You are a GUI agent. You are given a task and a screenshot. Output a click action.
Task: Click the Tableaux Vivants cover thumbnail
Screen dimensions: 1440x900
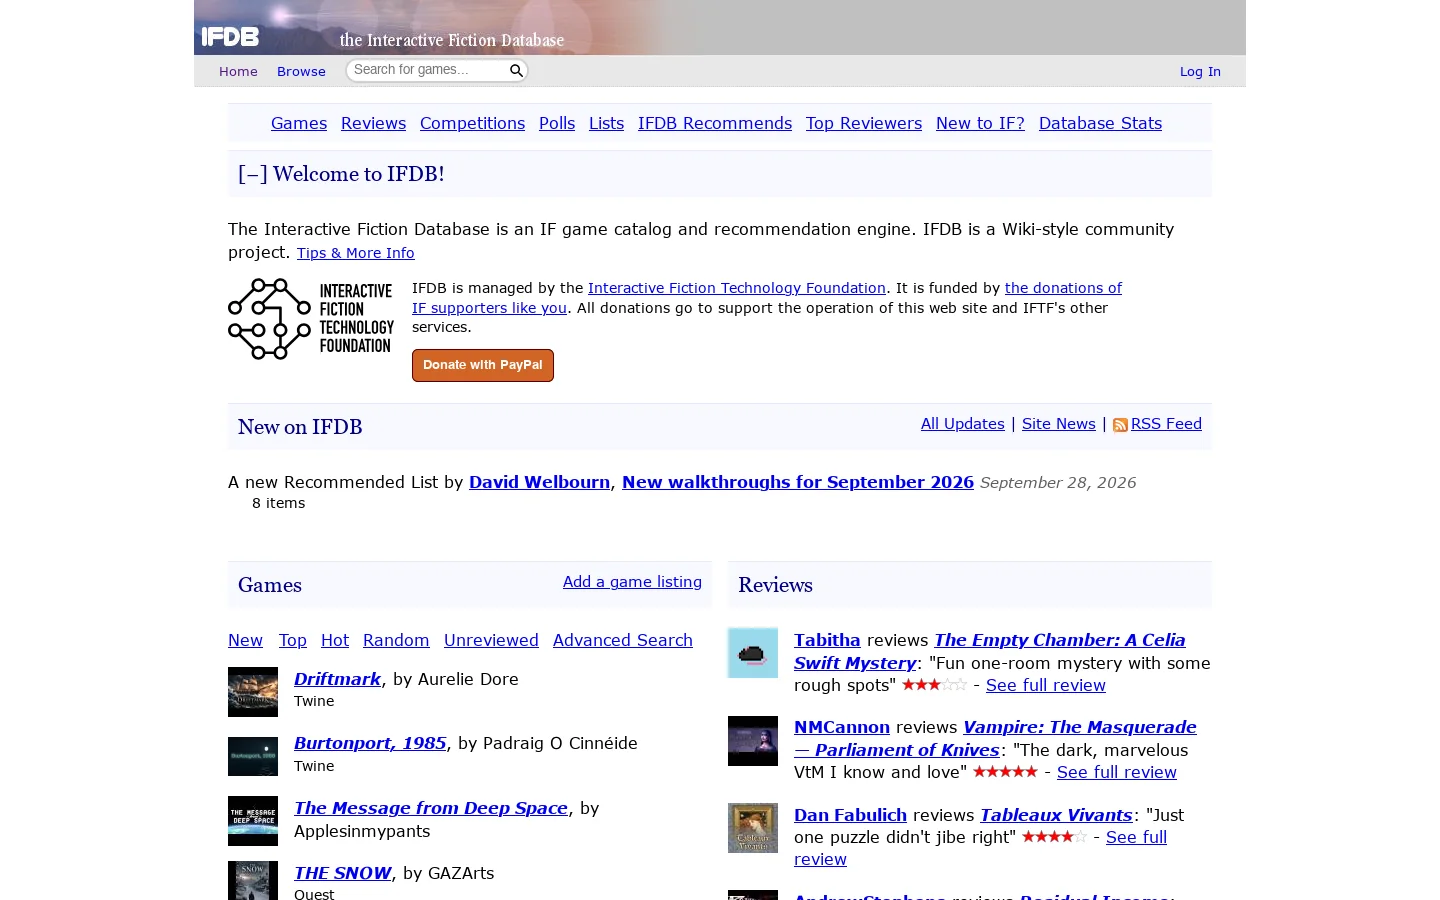click(753, 828)
